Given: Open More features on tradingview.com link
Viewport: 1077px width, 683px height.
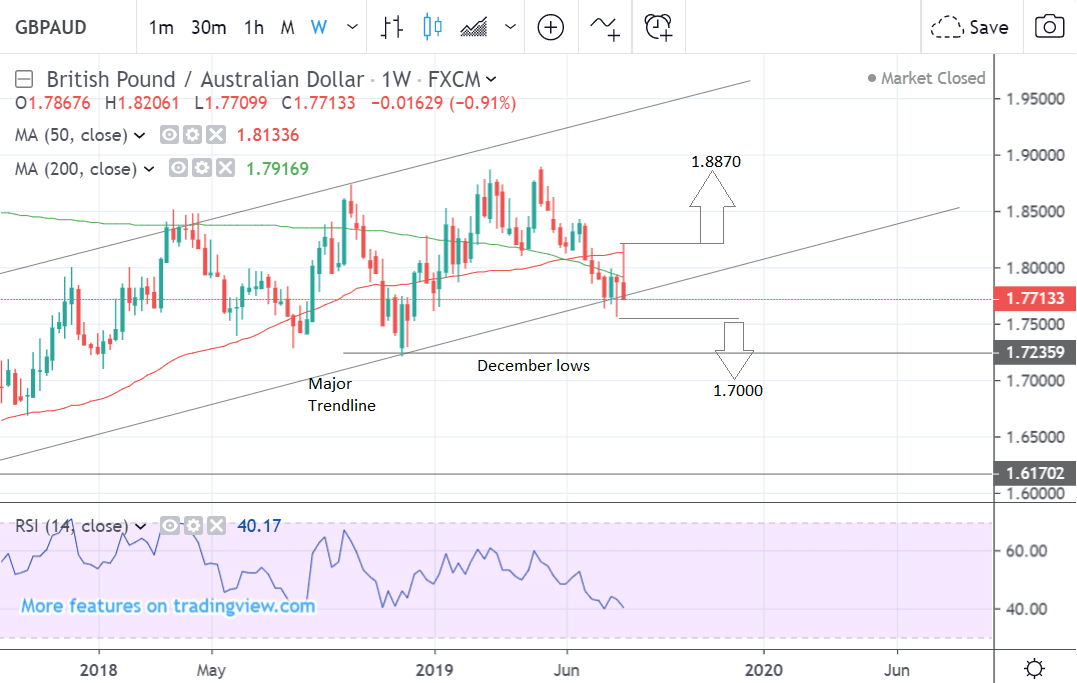Looking at the screenshot, I should point(168,606).
